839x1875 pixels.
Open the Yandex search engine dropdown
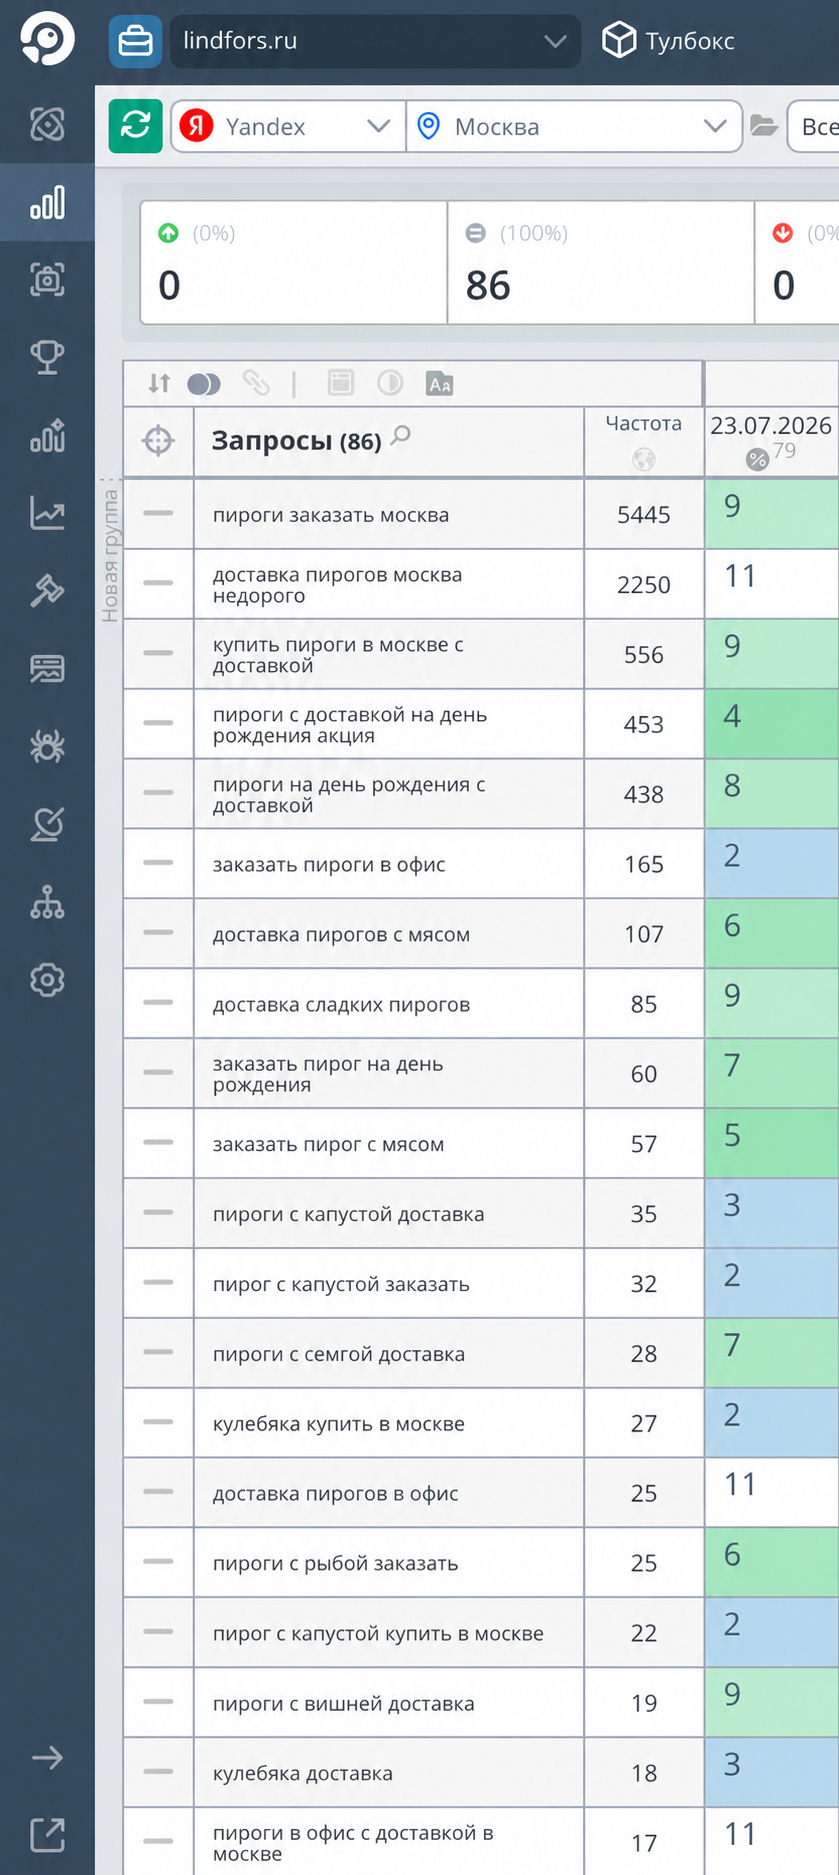tap(288, 127)
